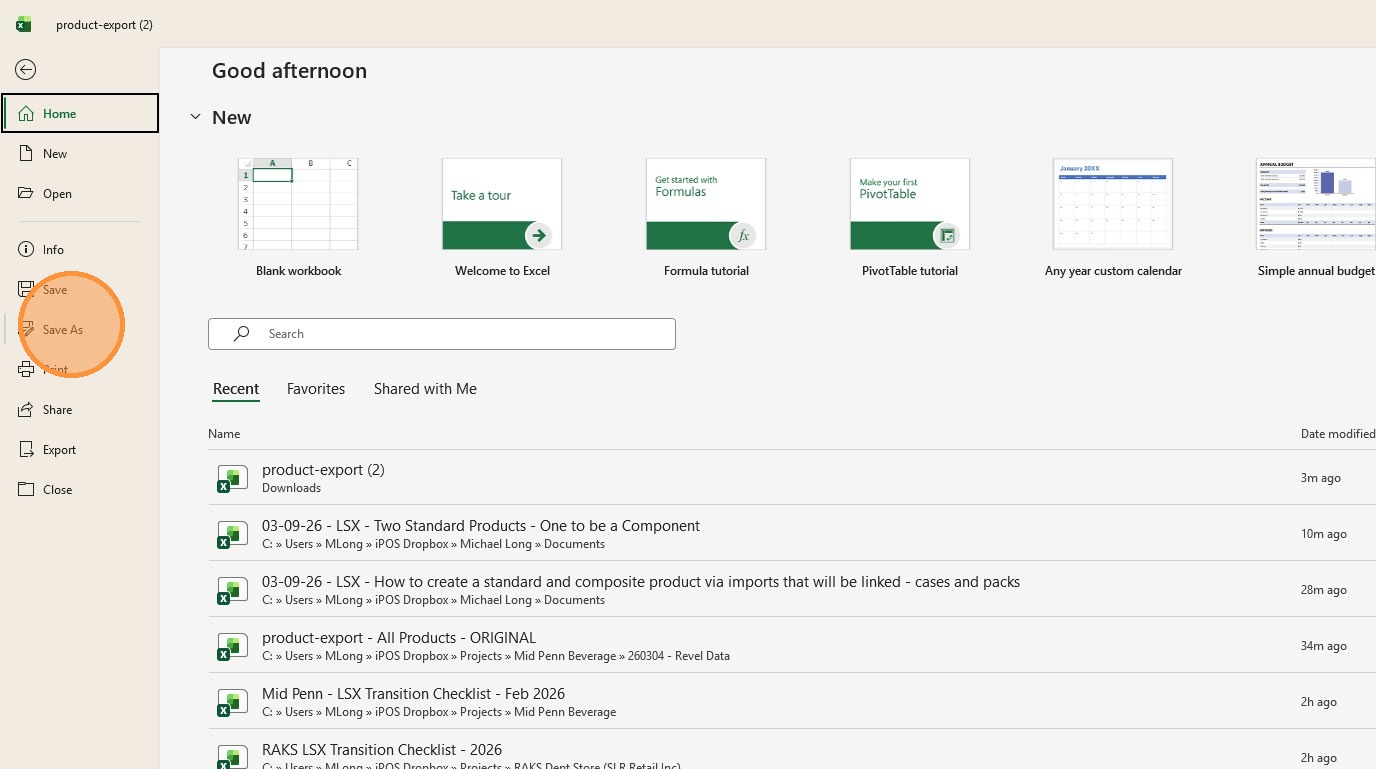Click the magnifier icon in Search box

(241, 334)
